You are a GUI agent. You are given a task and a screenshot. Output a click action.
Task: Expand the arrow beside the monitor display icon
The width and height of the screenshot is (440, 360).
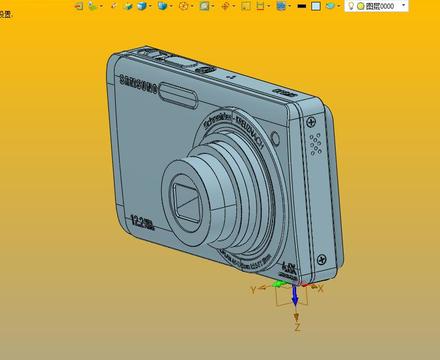click(x=289, y=6)
